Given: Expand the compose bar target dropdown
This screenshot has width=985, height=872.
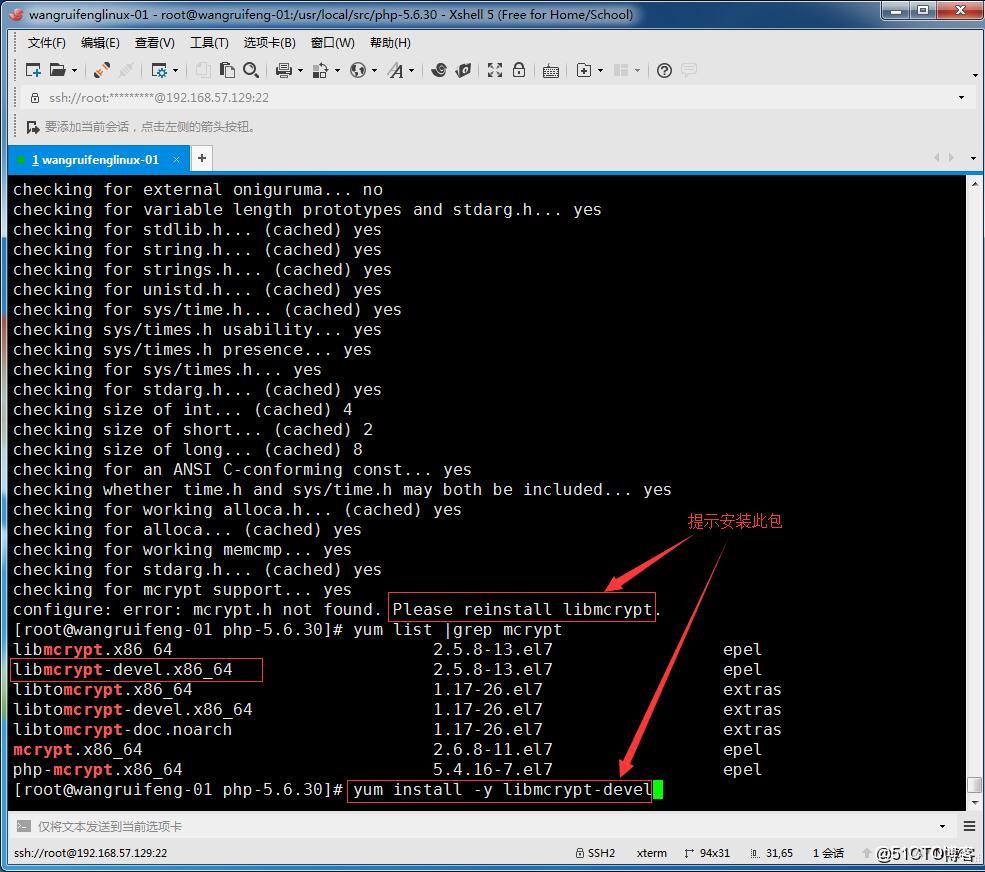Looking at the screenshot, I should (x=942, y=827).
